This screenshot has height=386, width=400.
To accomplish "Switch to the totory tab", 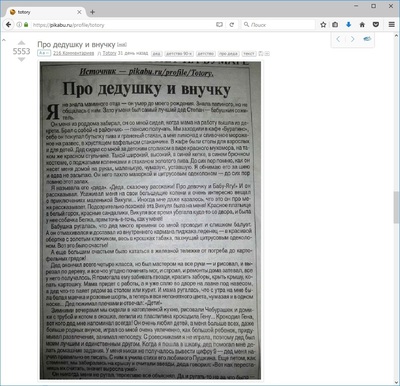I will click(x=45, y=12).
